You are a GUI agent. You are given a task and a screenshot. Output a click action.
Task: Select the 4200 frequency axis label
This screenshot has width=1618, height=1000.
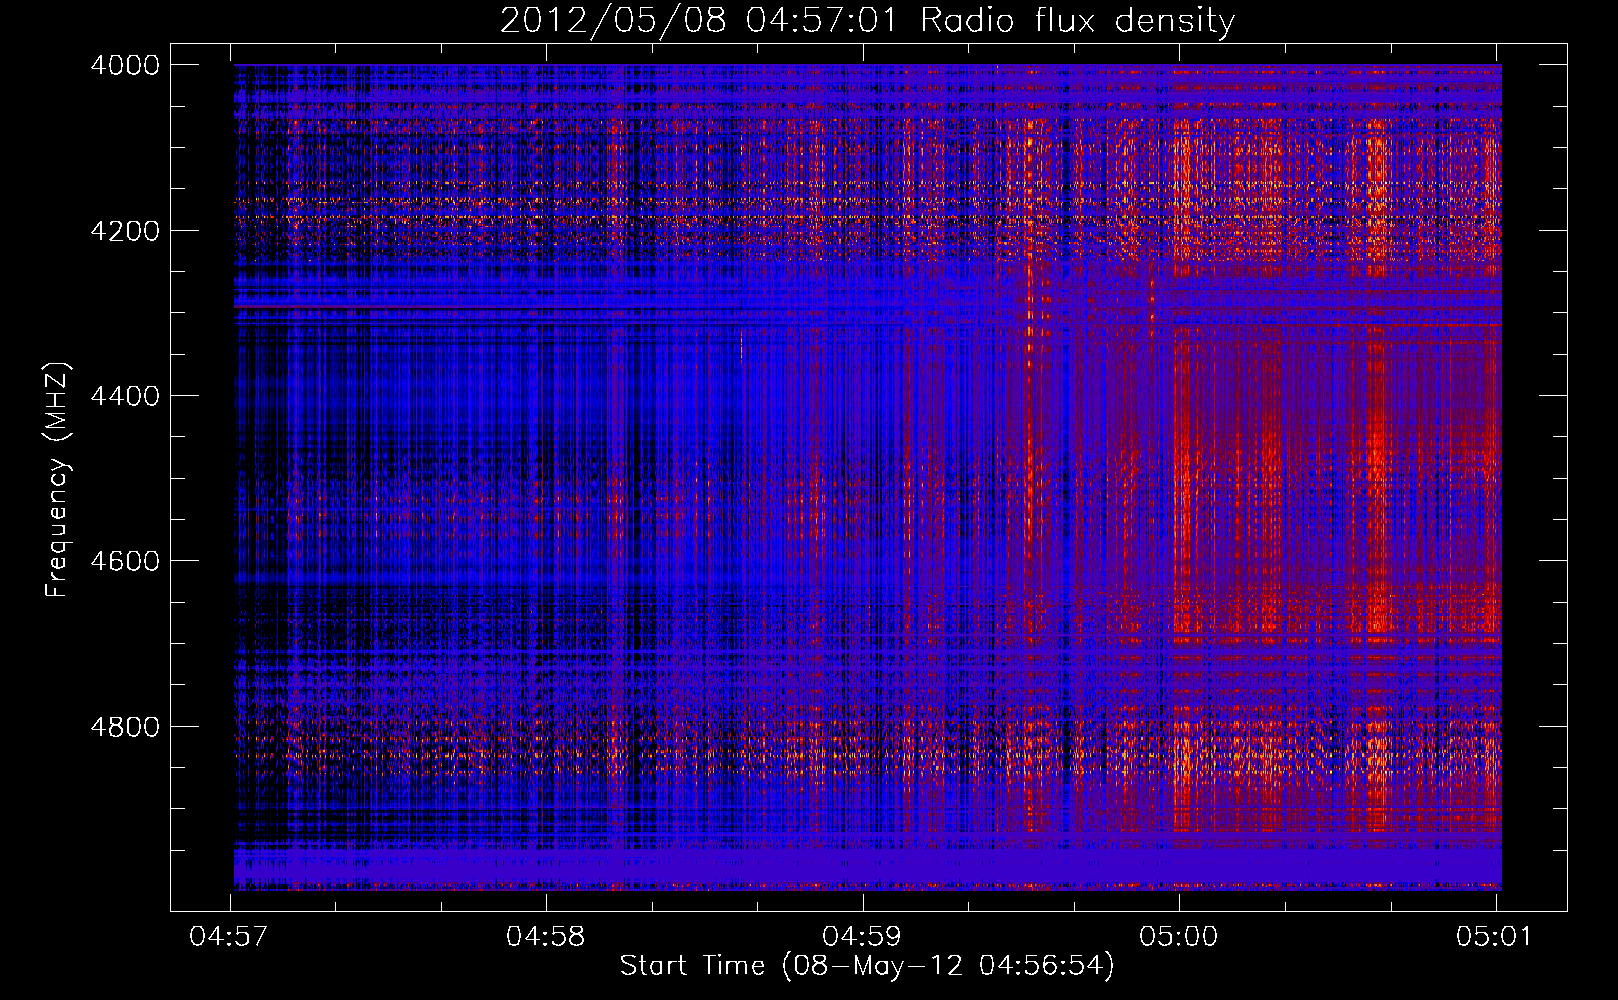click(125, 231)
